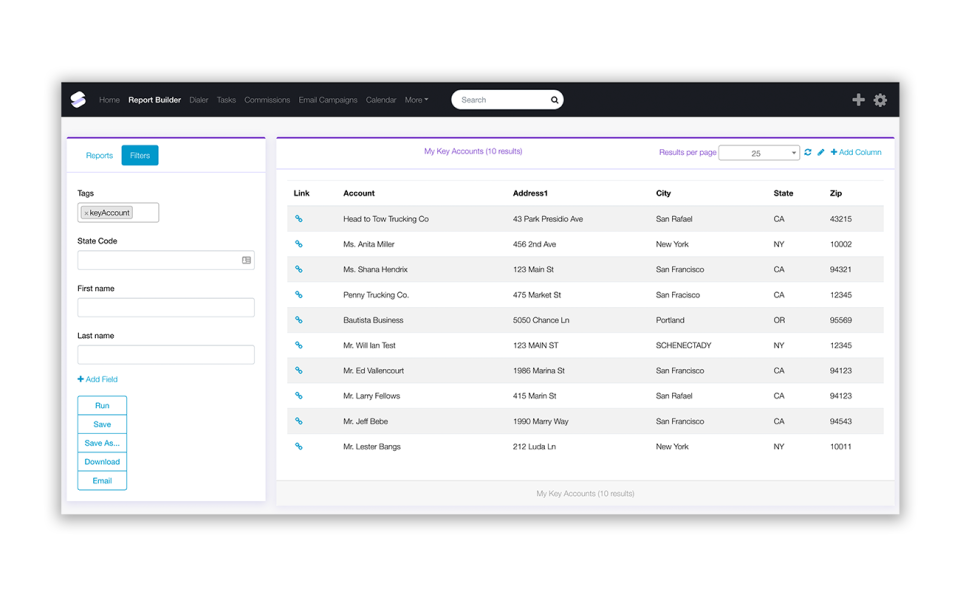Screen dimensions: 960x597
Task: Click the link icon for Mr. Lester Bangs row
Action: coord(297,446)
